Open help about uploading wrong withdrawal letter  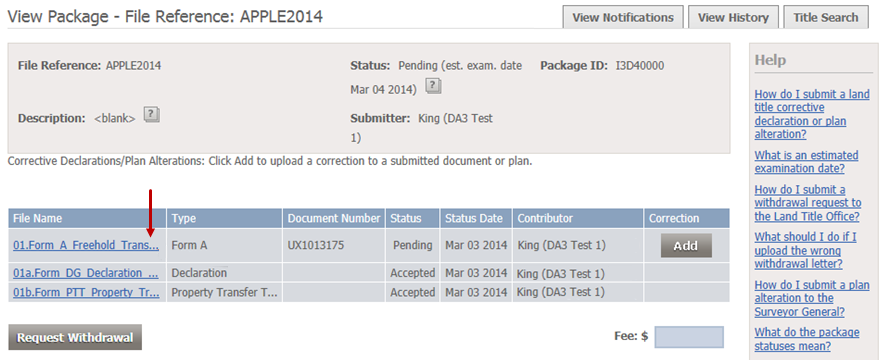(805, 251)
